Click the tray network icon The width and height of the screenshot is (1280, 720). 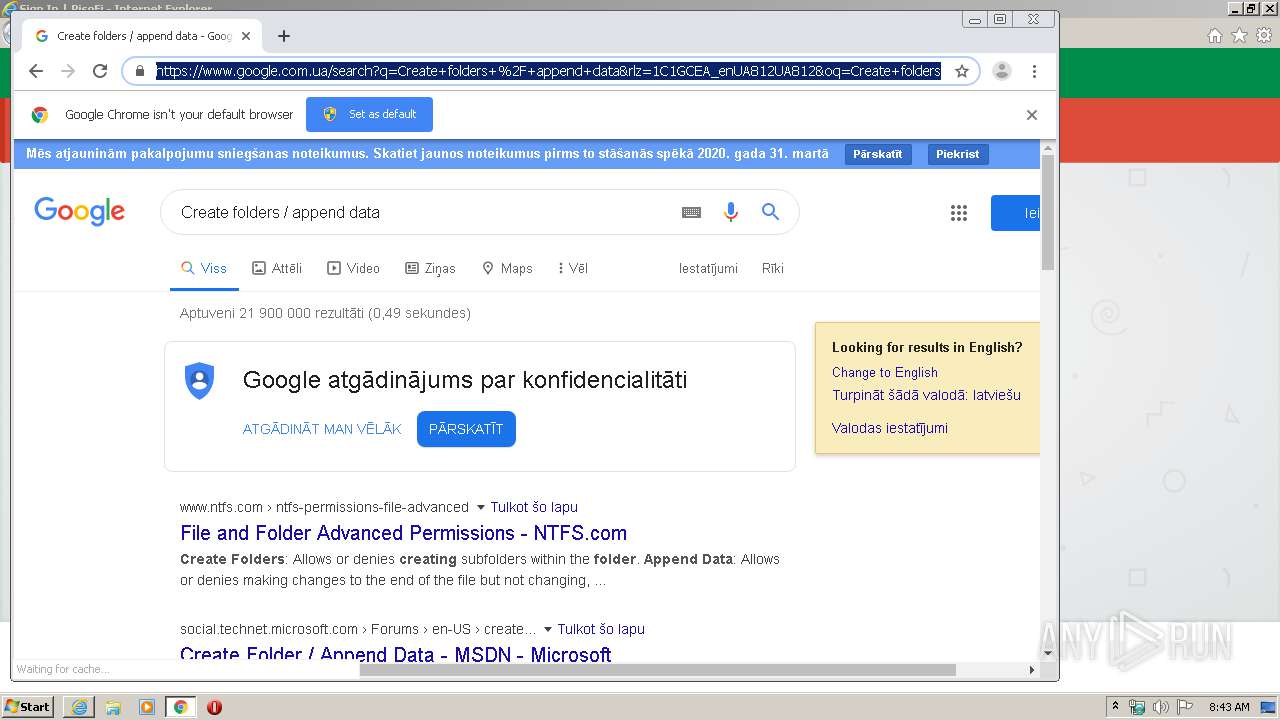(x=1137, y=707)
